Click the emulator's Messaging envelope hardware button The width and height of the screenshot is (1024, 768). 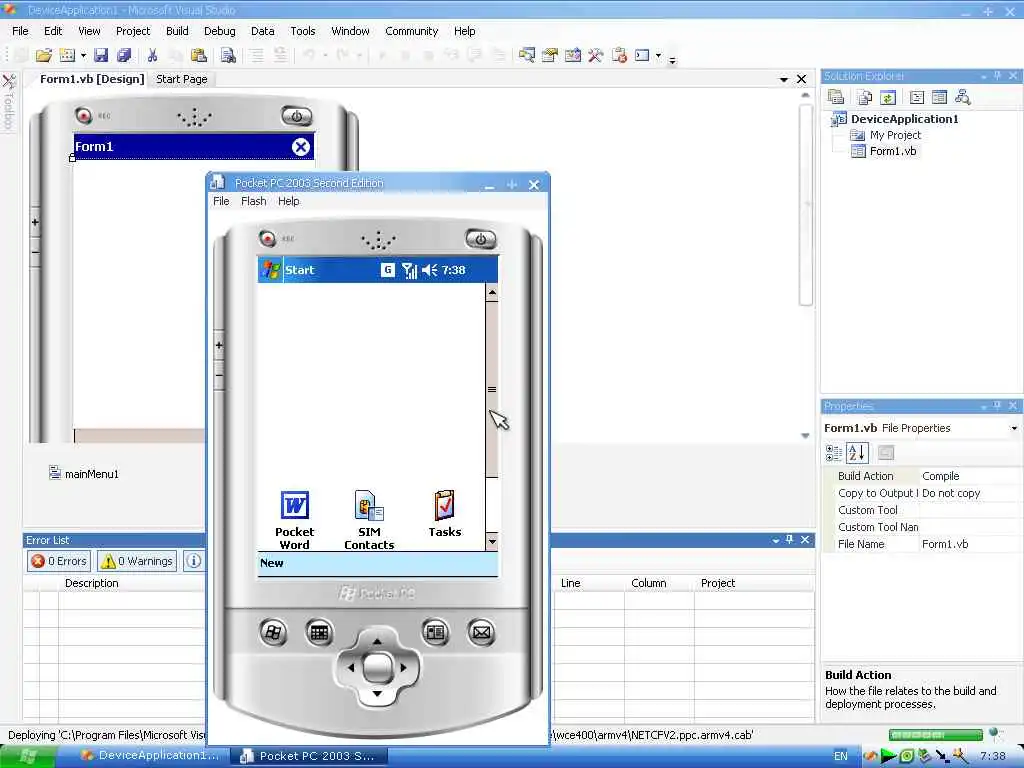coord(481,632)
